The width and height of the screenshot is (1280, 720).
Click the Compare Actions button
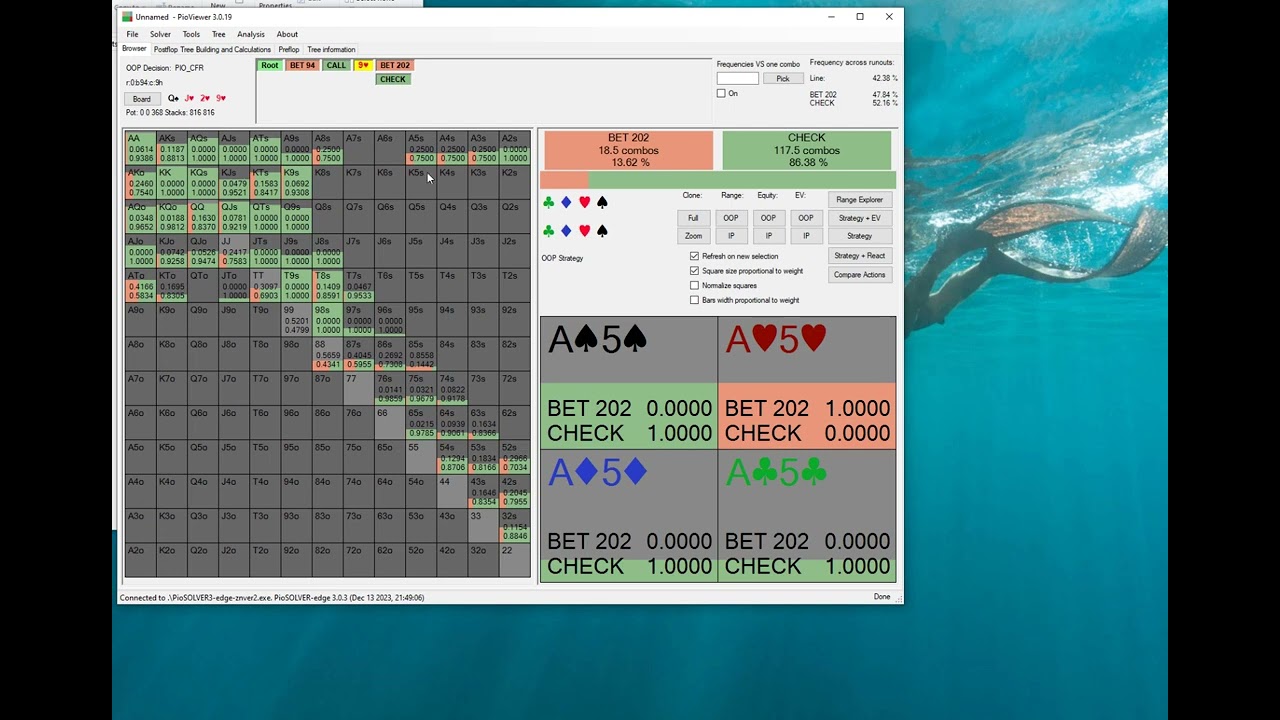click(860, 275)
